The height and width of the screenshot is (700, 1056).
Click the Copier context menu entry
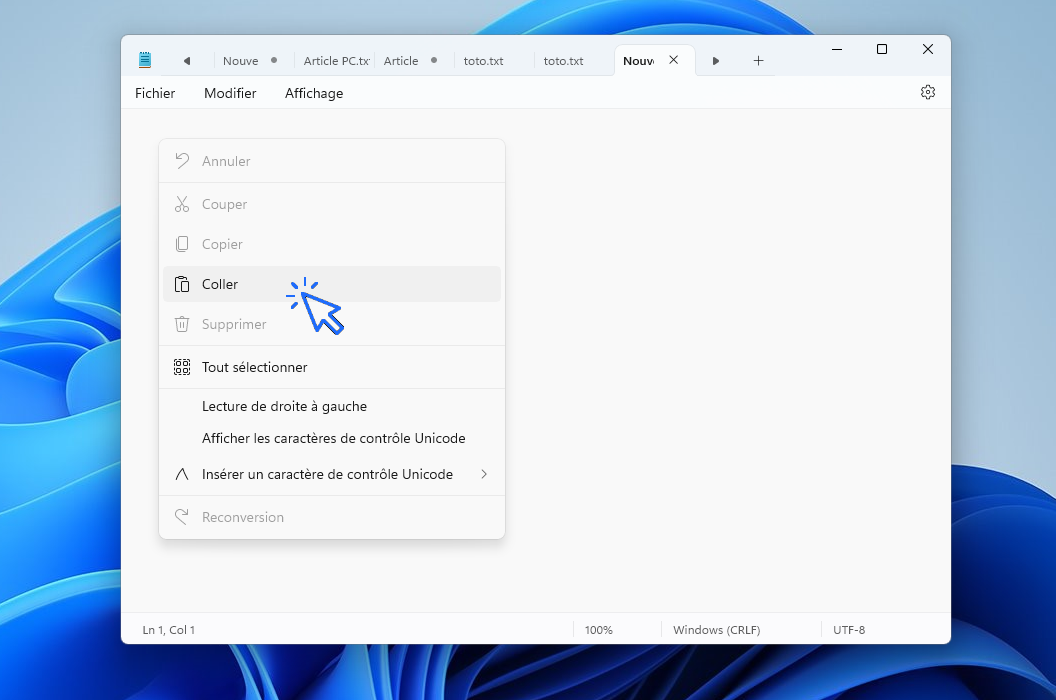click(332, 244)
